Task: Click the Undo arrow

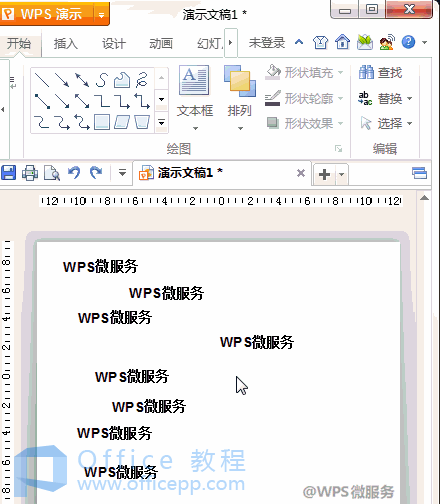Action: pos(74,173)
